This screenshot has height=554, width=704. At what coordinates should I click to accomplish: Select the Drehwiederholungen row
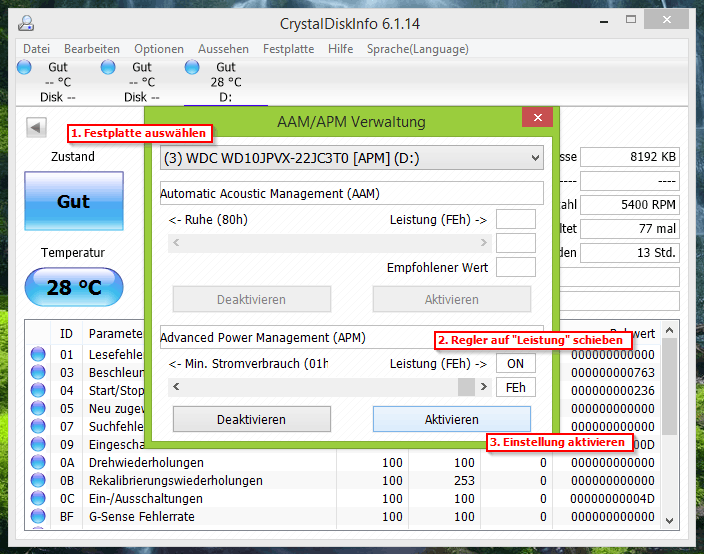(343, 462)
